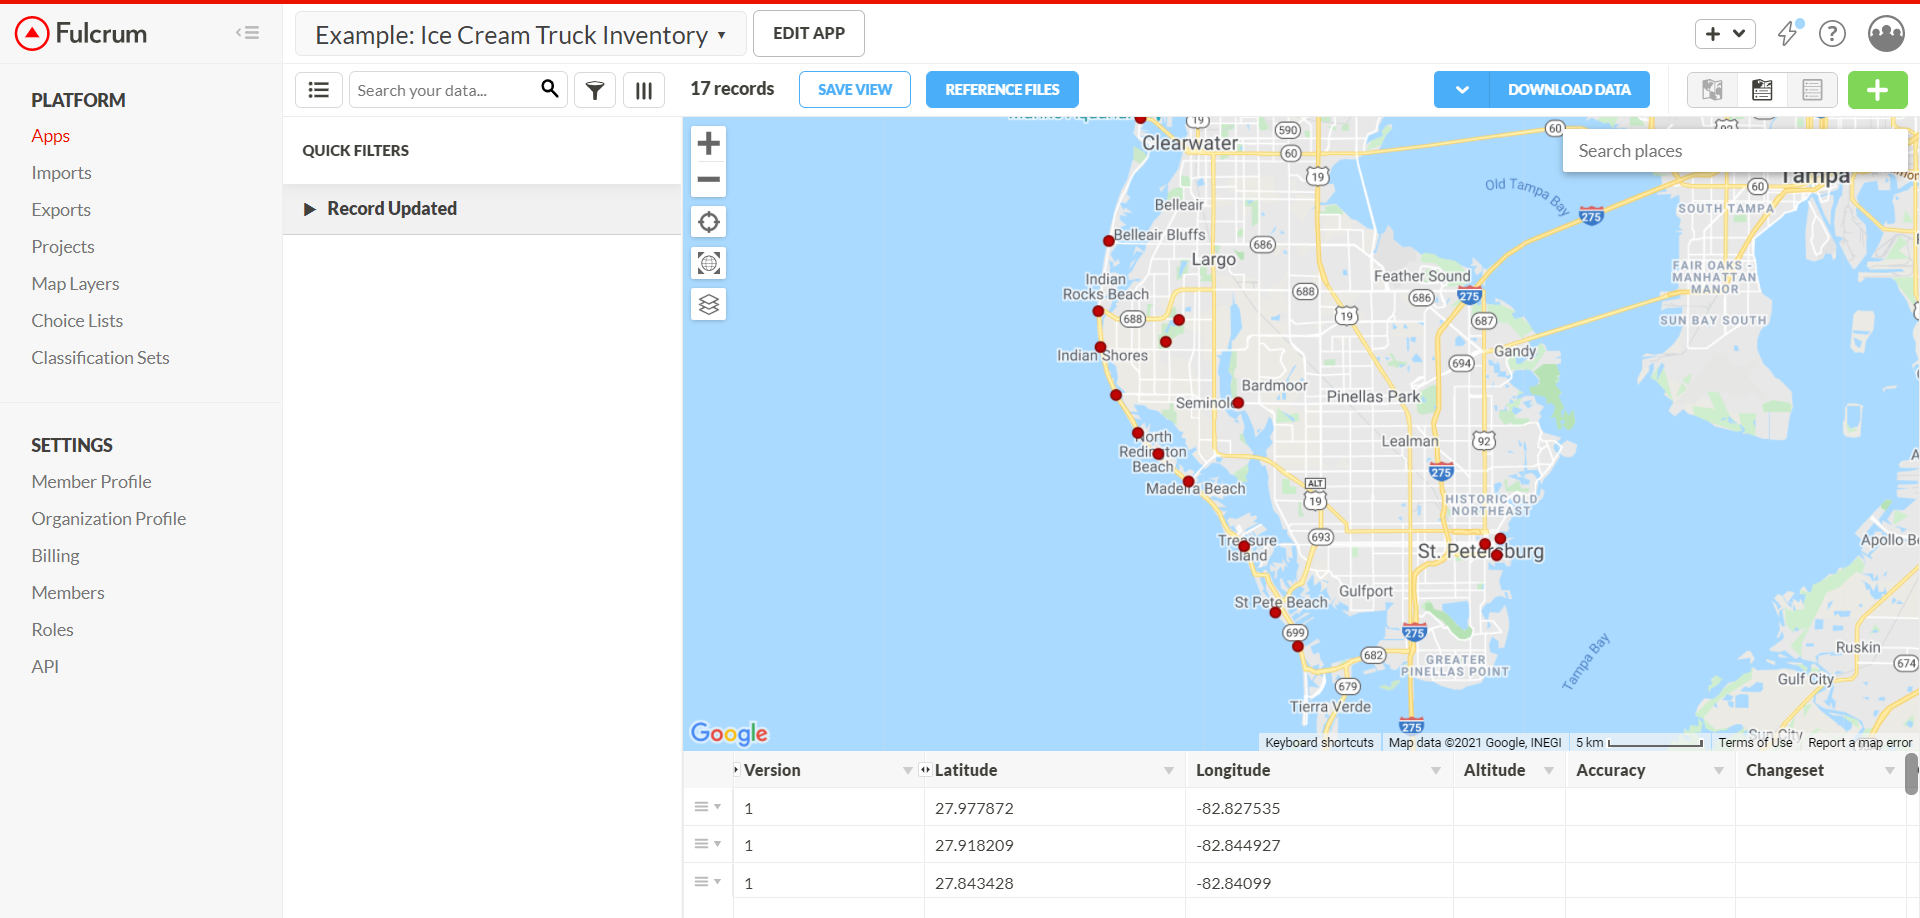Open the help question mark icon

pyautogui.click(x=1831, y=34)
